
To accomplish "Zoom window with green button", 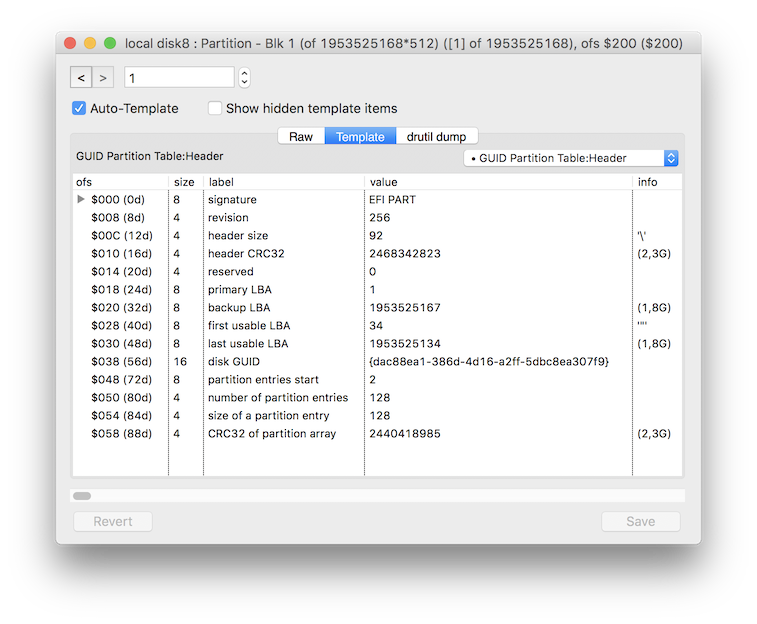I will [110, 43].
